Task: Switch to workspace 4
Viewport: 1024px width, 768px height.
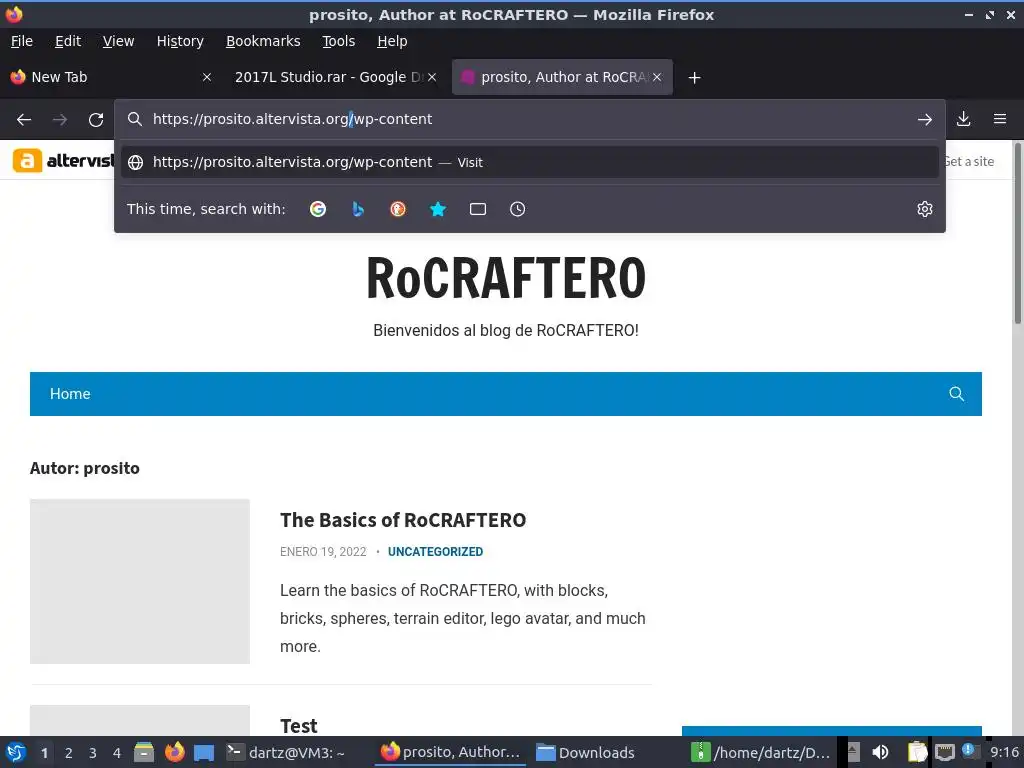Action: 117,753
